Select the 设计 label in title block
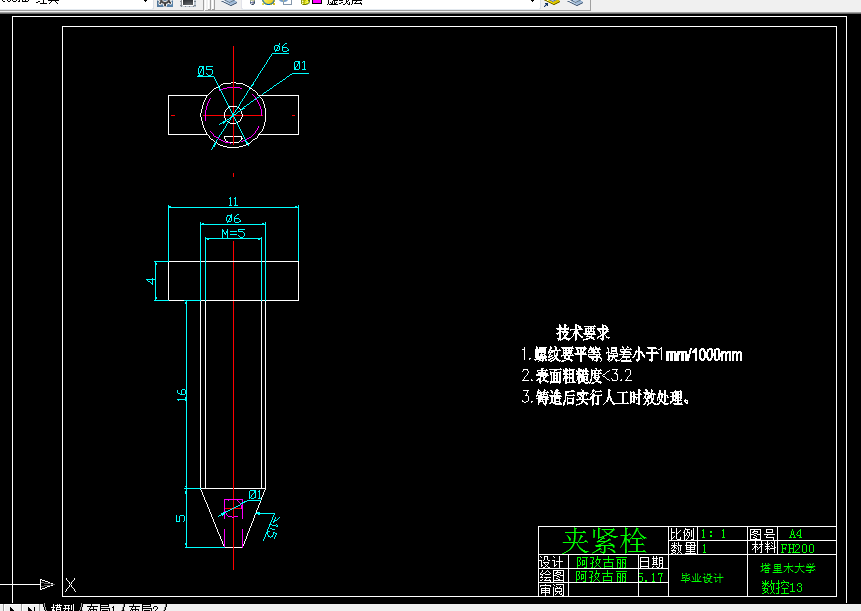Image resolution: width=861 pixels, height=611 pixels. click(551, 562)
